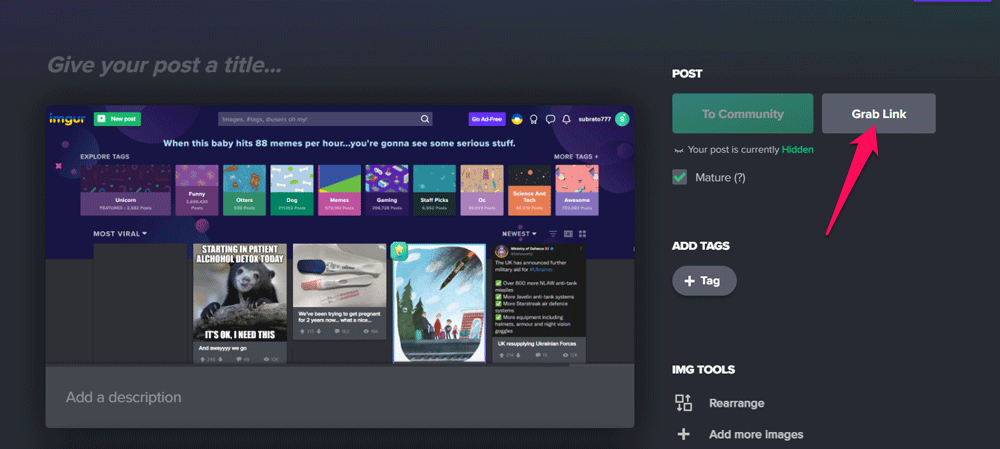Uncheck the Mature checkbox
This screenshot has height=449, width=1000.
click(x=681, y=177)
